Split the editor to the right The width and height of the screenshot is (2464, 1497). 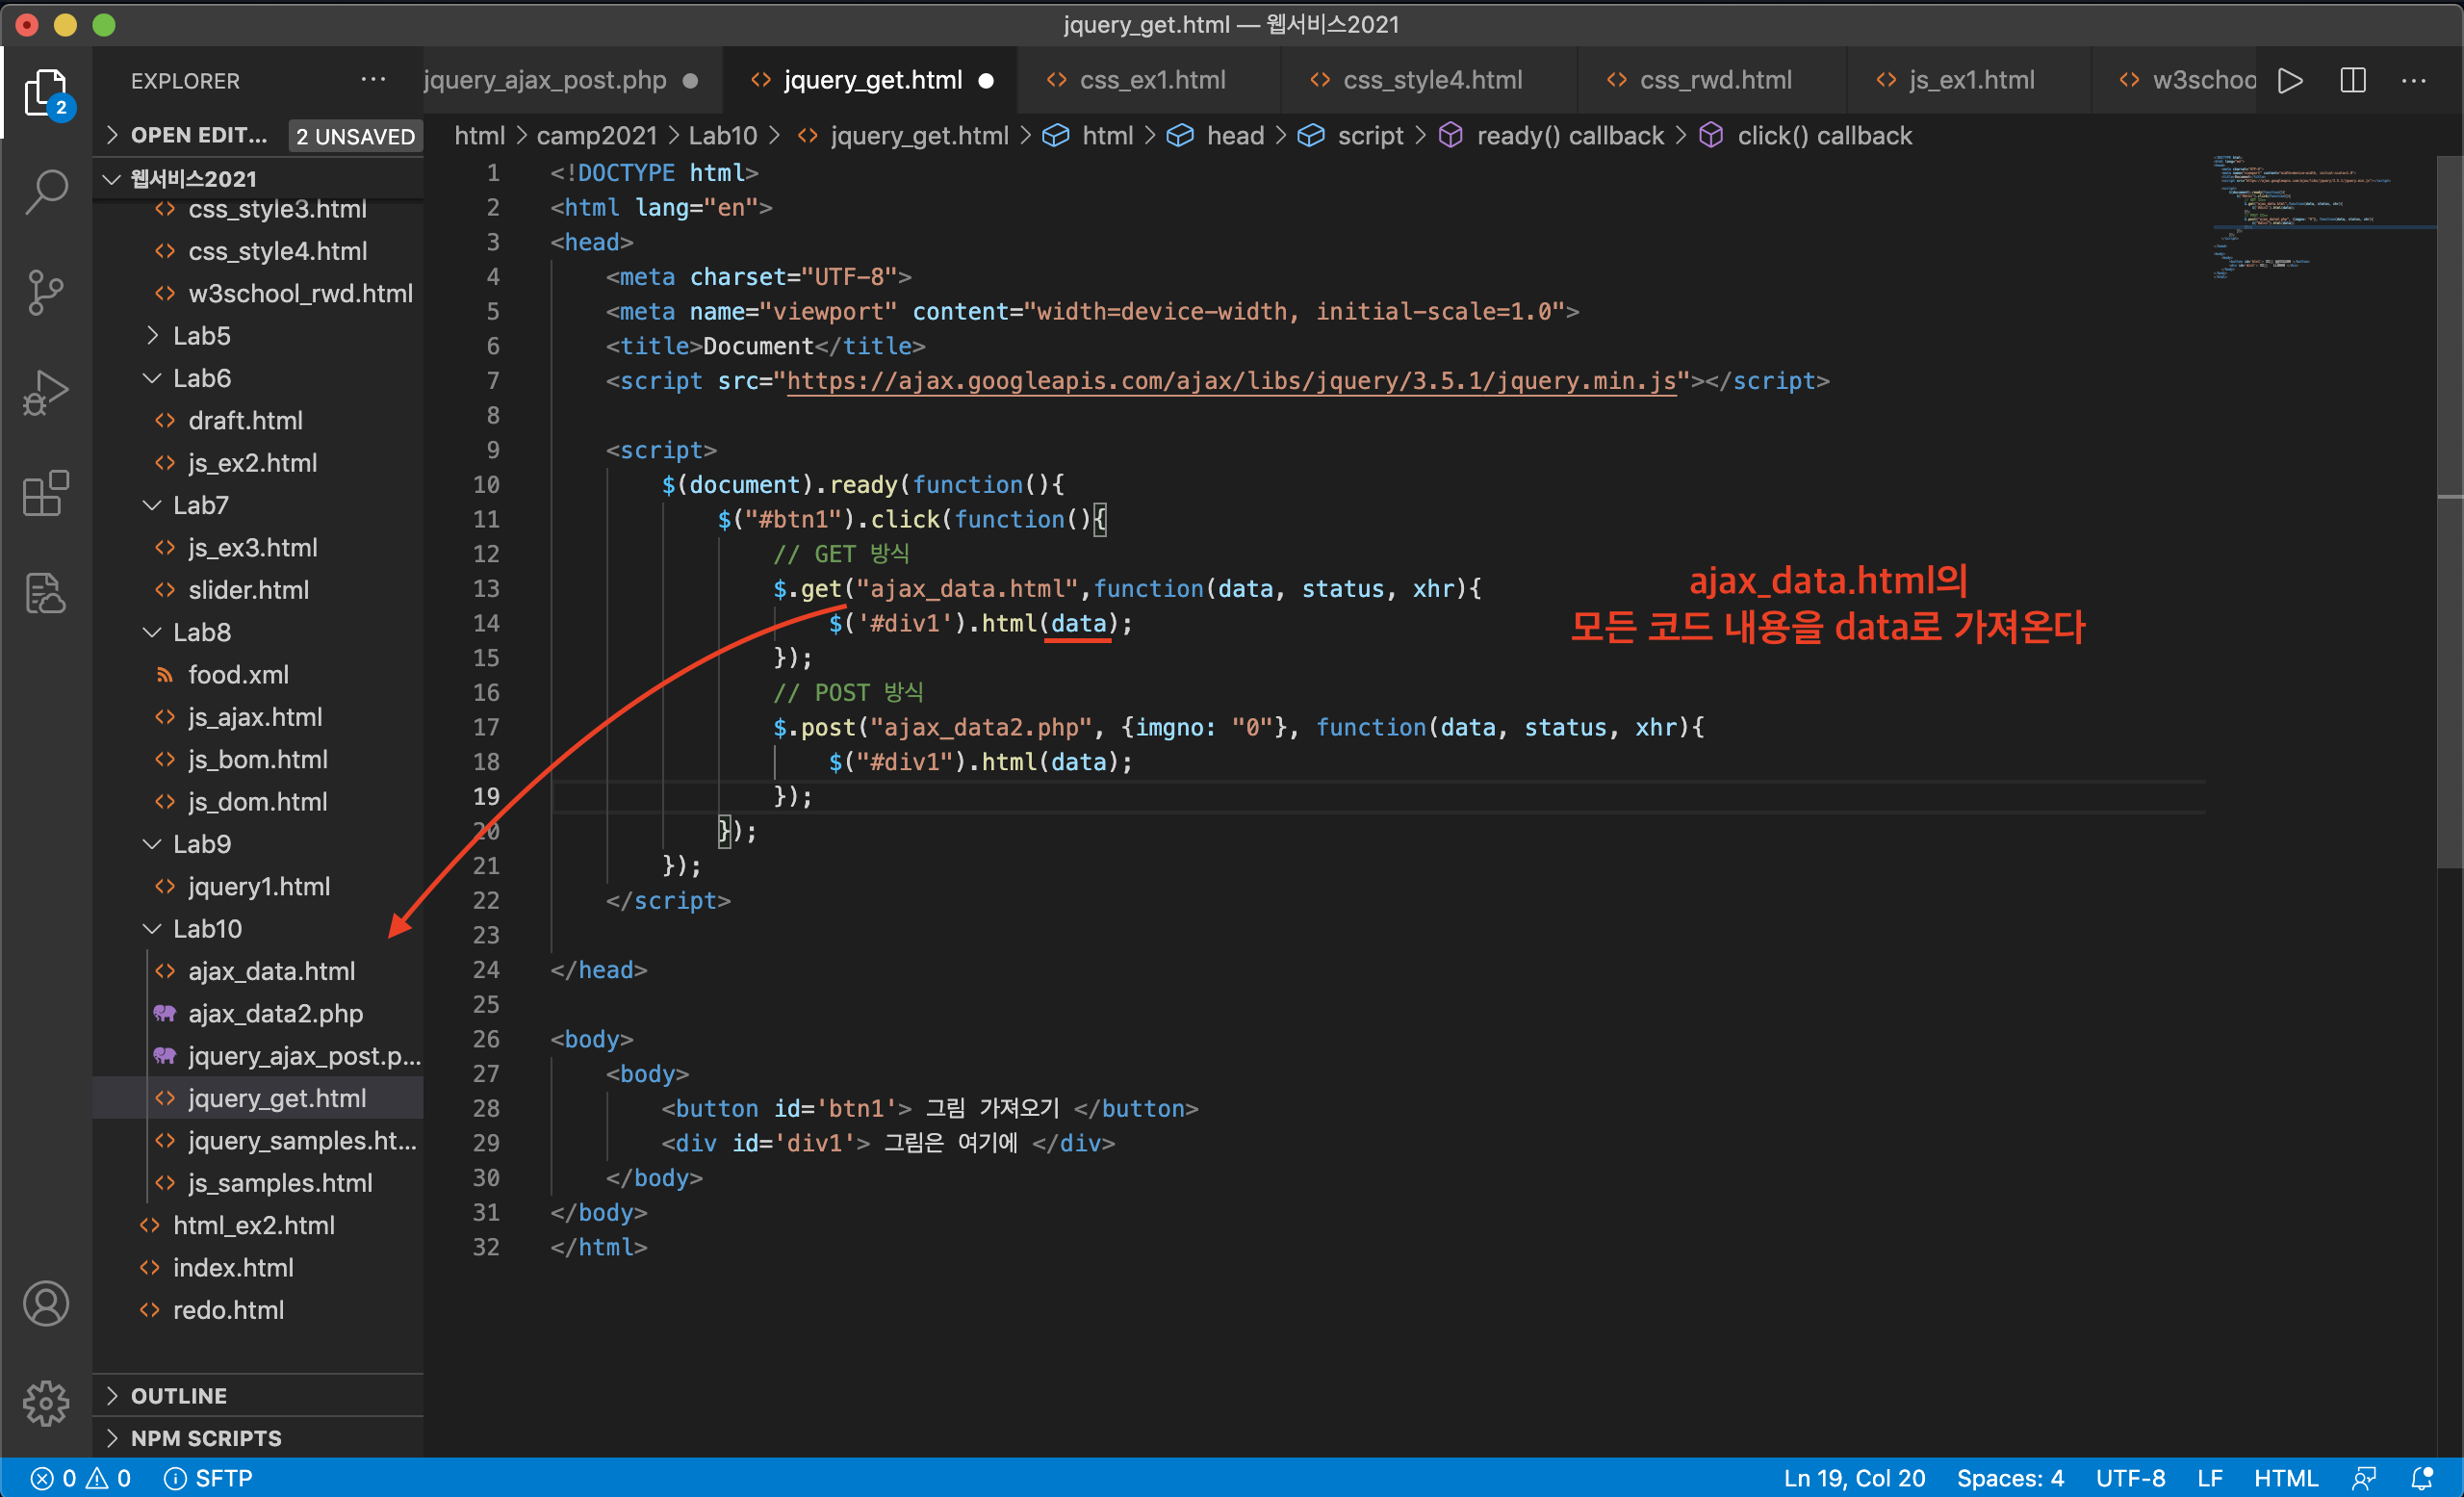coord(2352,80)
